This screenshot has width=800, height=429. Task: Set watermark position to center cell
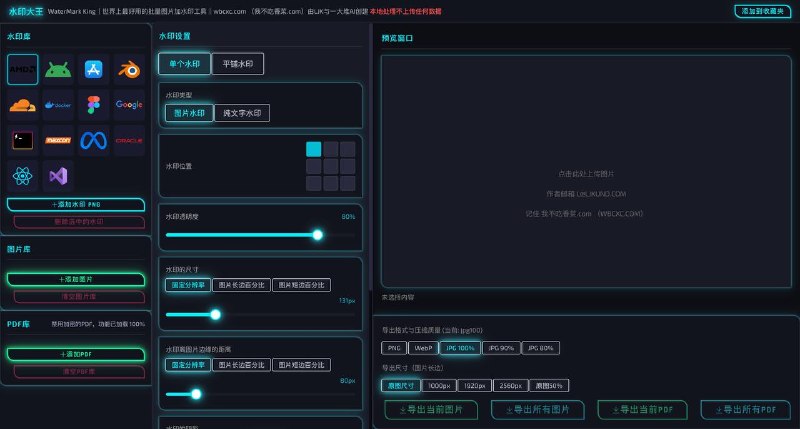click(331, 166)
